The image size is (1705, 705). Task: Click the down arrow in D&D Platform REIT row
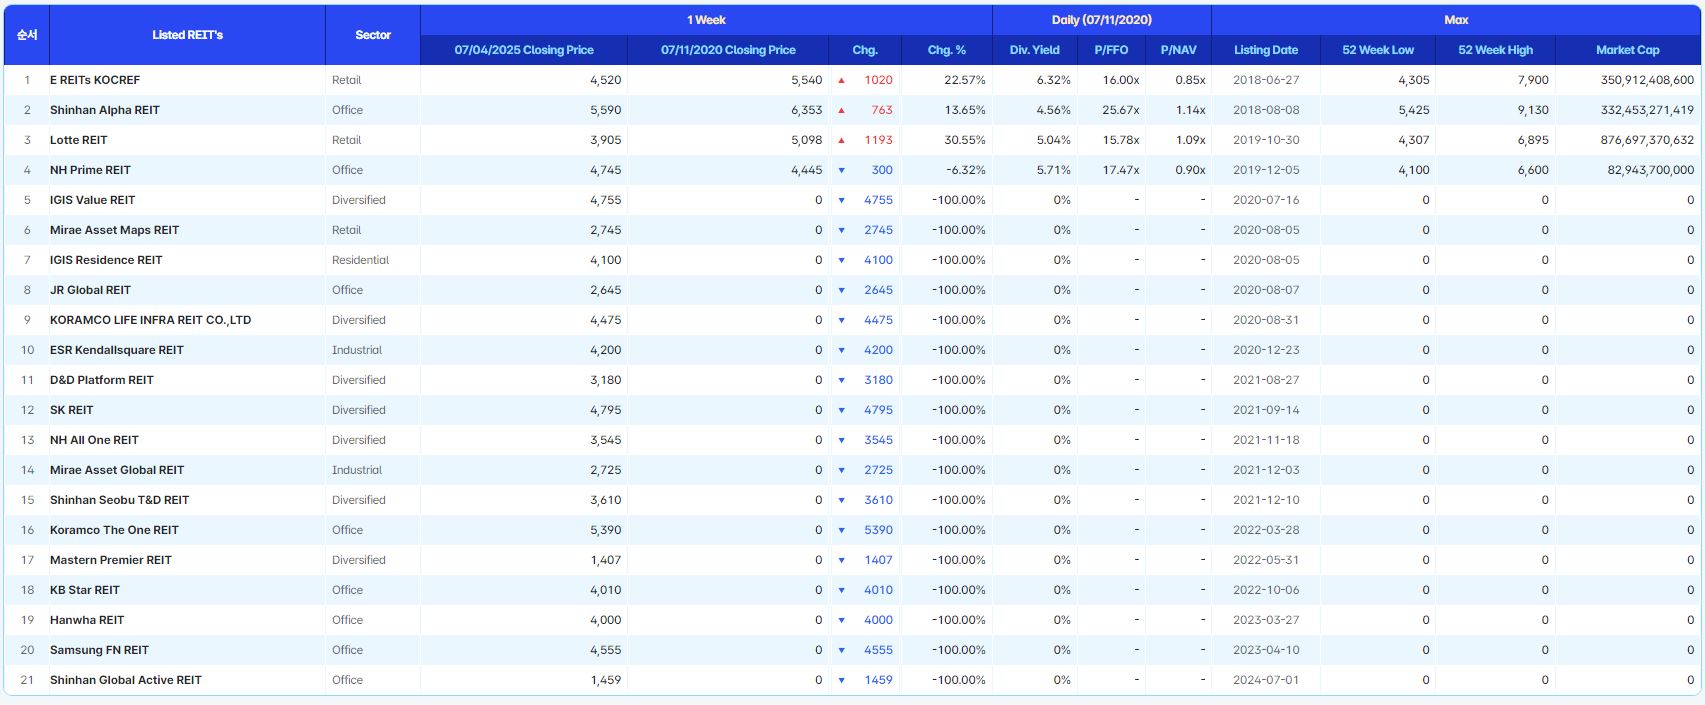(x=842, y=380)
